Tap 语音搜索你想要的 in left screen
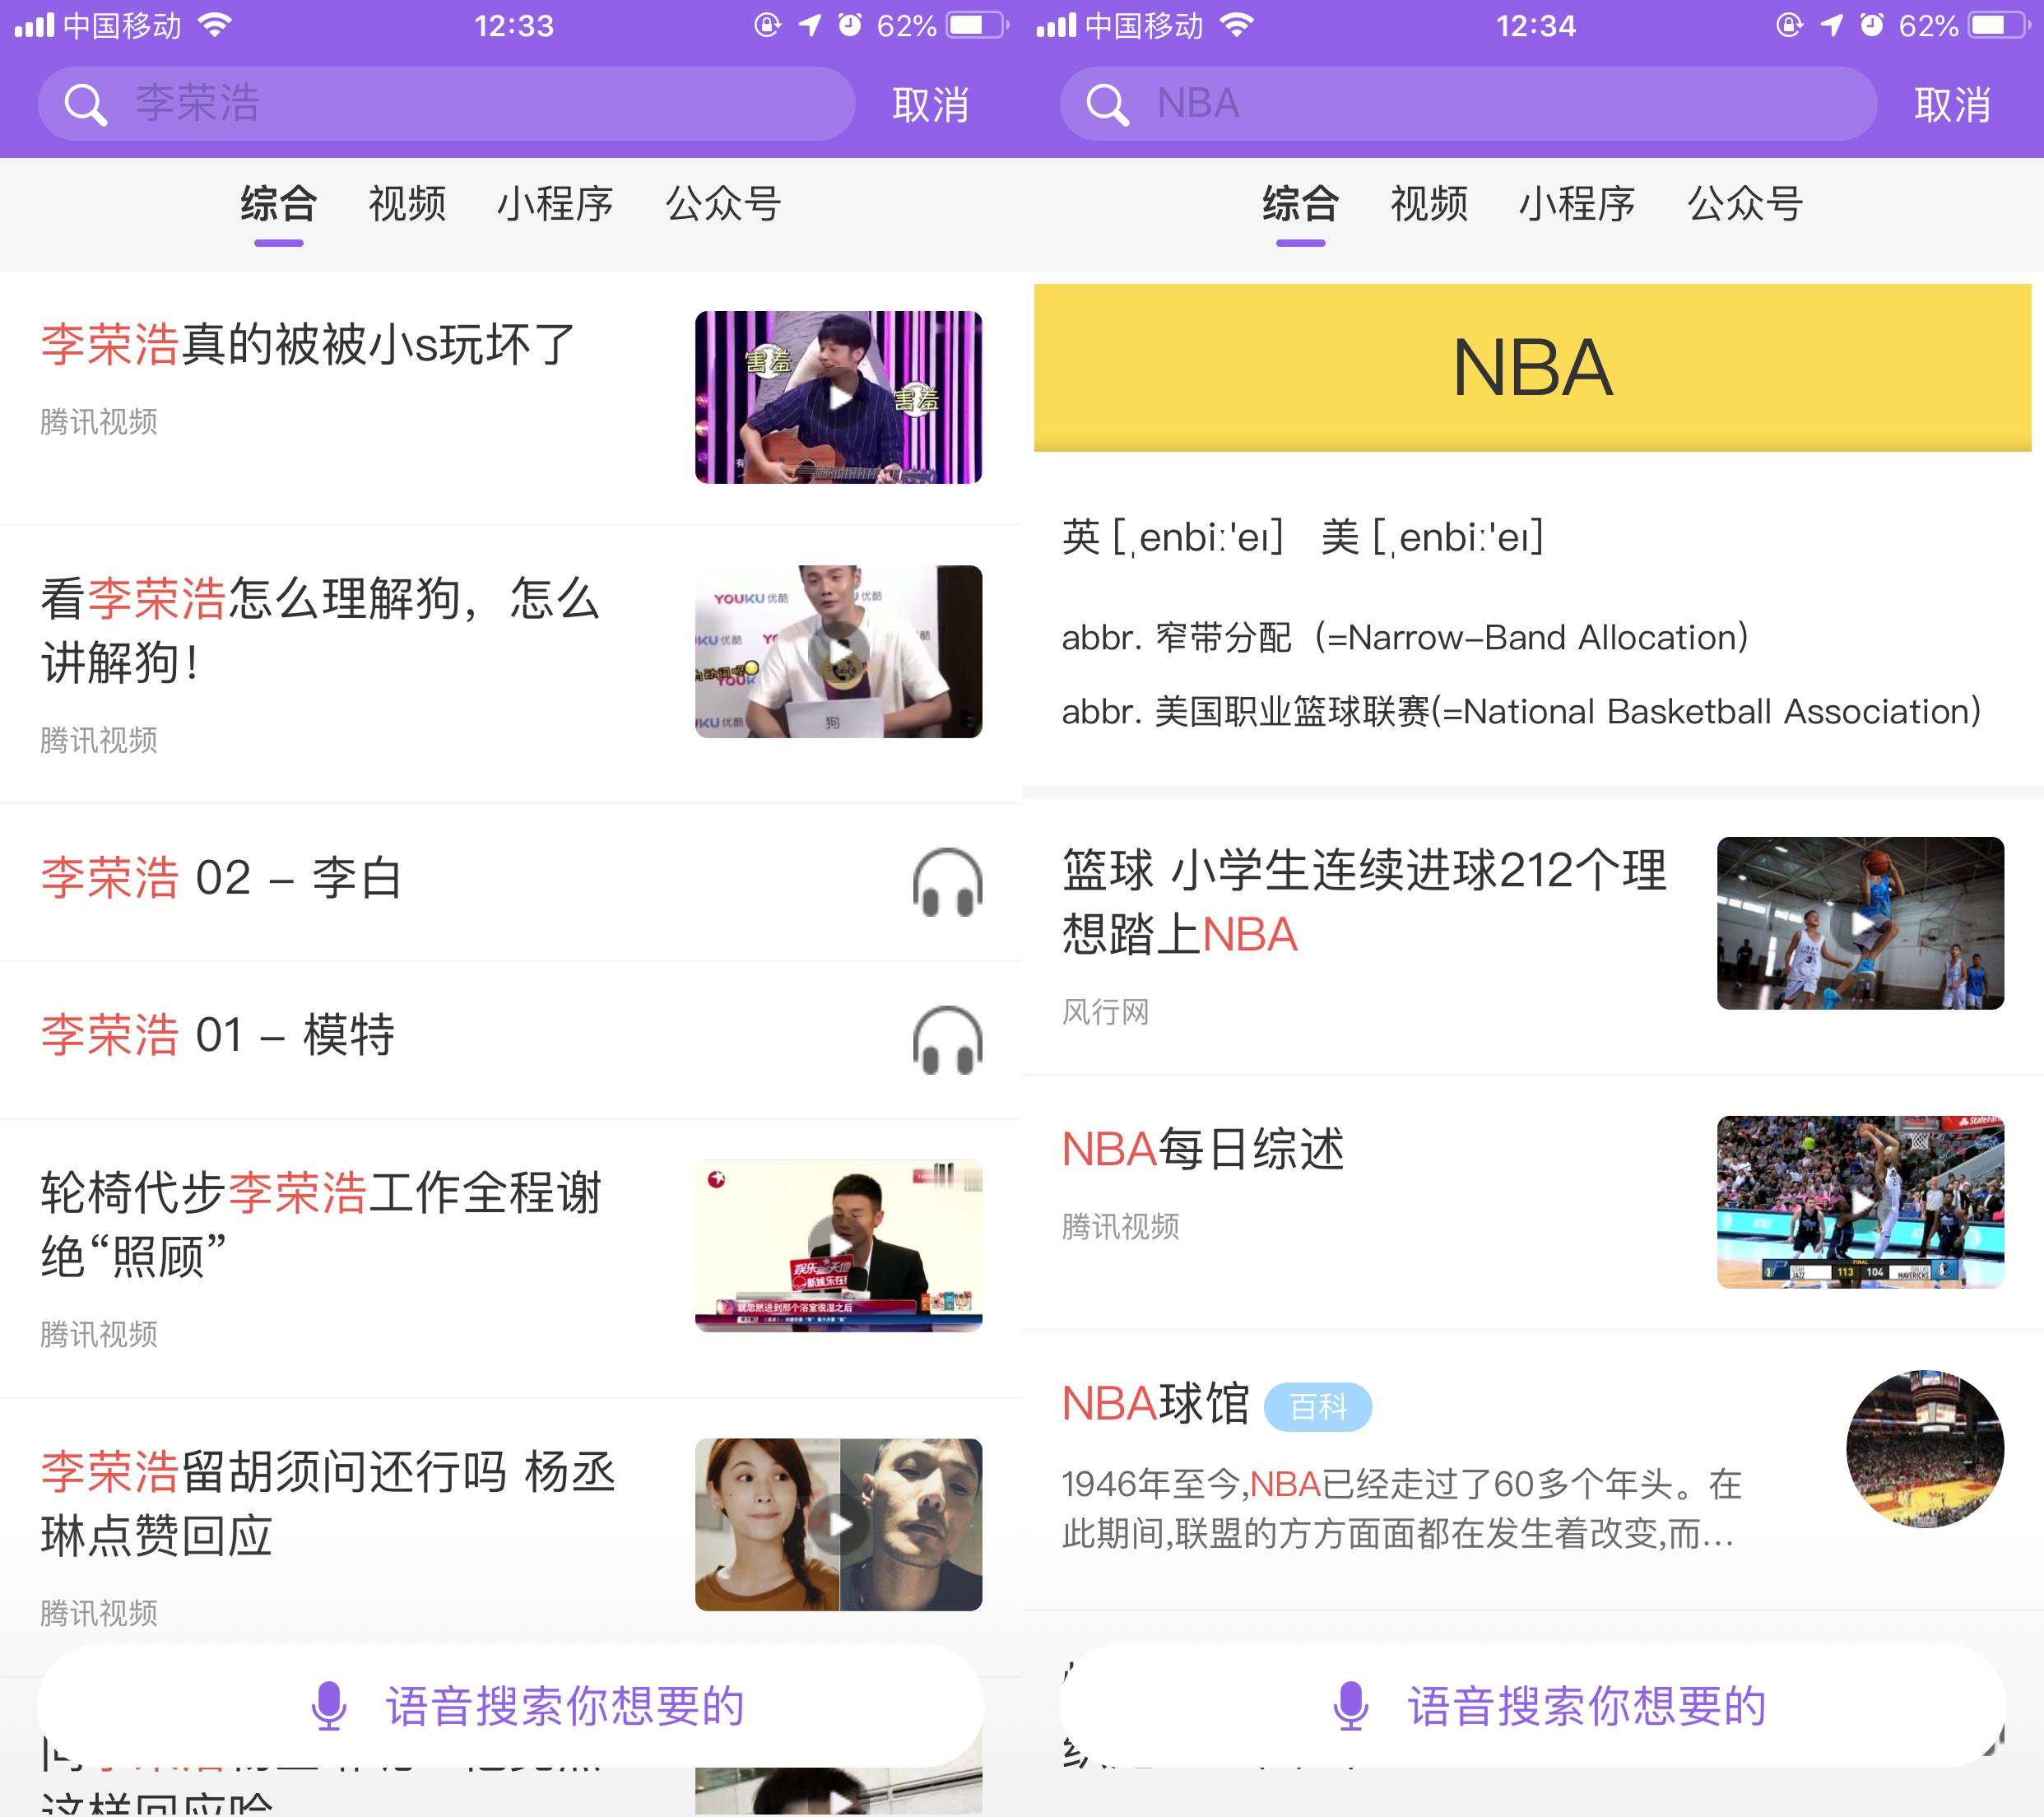The image size is (2044, 1817). point(565,1705)
